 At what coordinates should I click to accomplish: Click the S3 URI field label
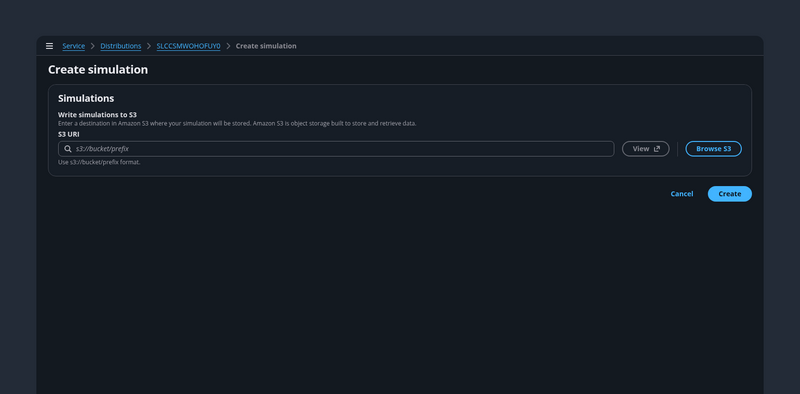click(69, 134)
